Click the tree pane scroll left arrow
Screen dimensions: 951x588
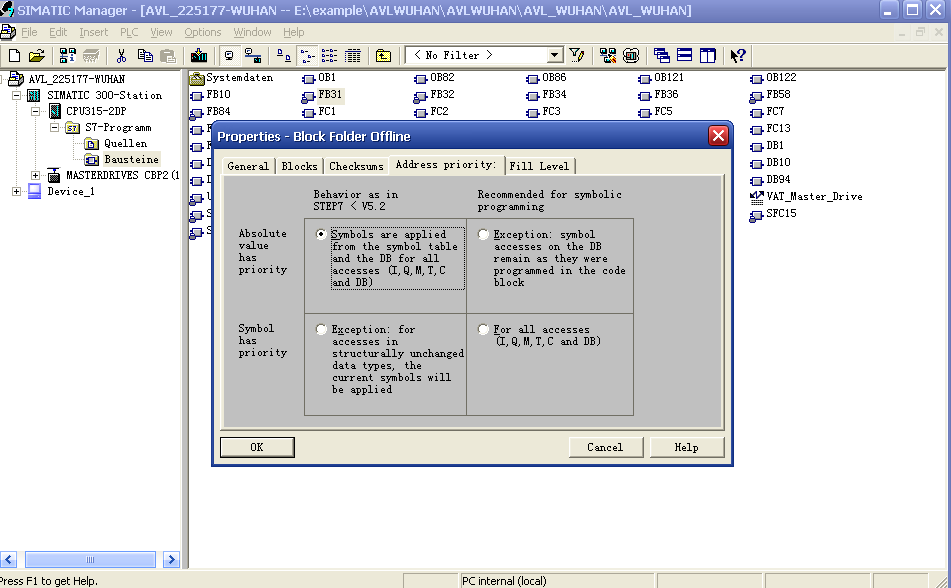point(8,559)
